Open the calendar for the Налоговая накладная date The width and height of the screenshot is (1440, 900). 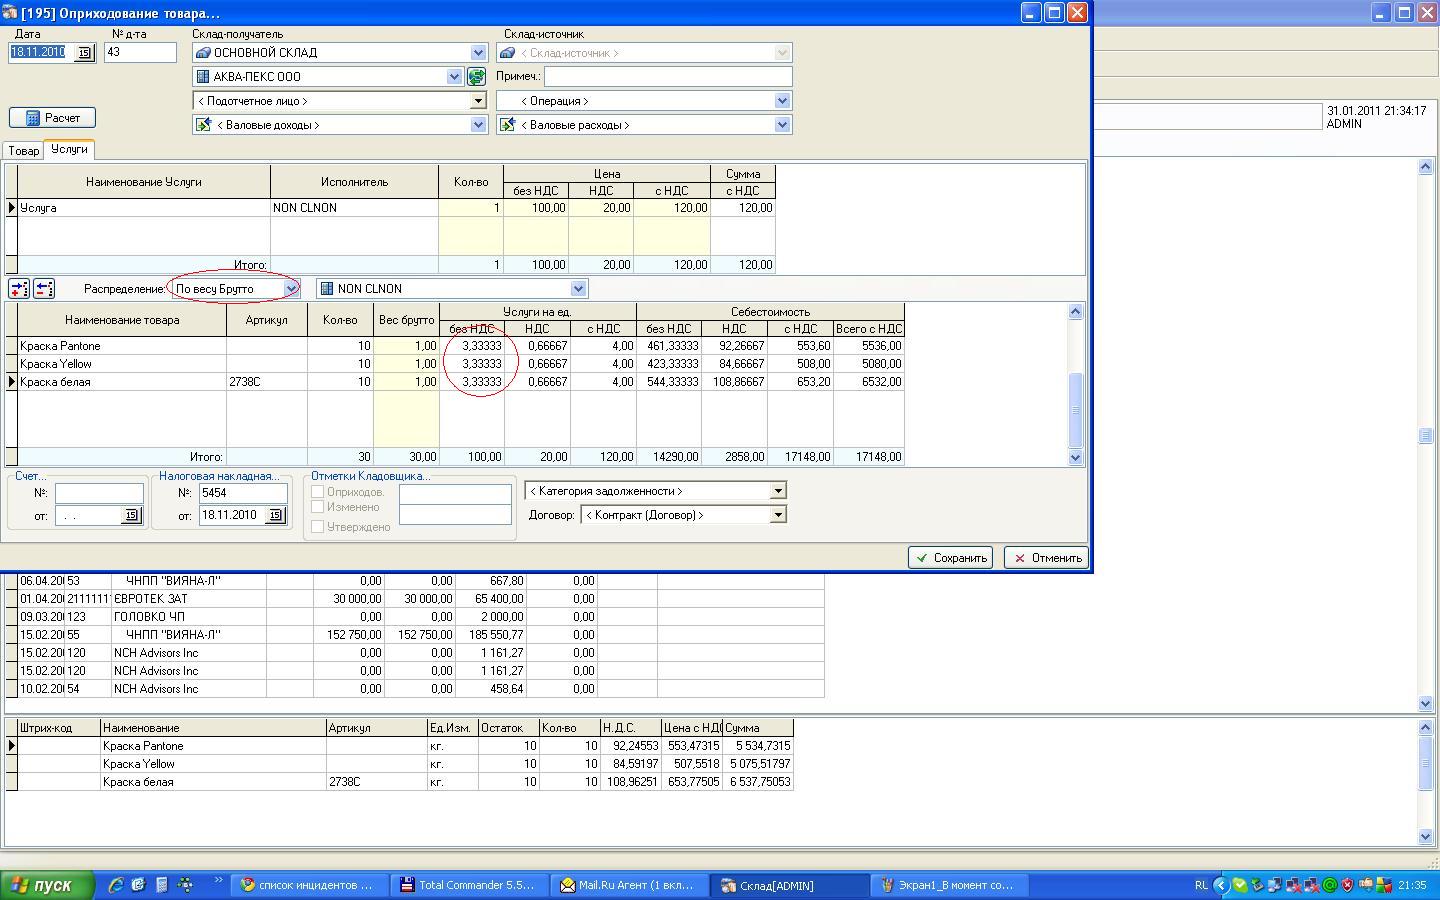tap(275, 515)
